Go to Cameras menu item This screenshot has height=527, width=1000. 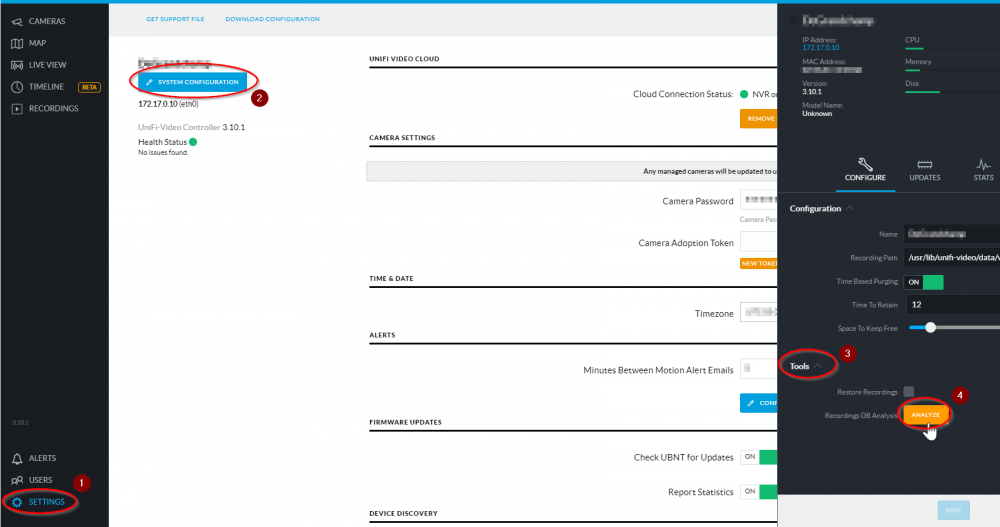click(x=47, y=22)
